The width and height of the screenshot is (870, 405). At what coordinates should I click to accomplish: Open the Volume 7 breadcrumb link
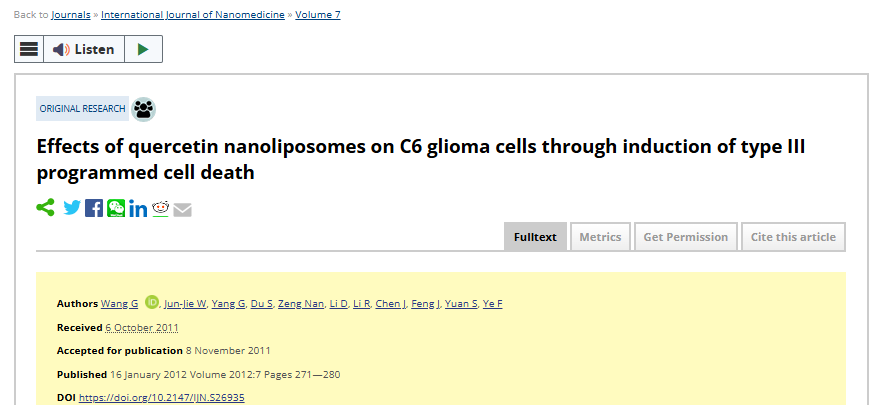point(318,15)
